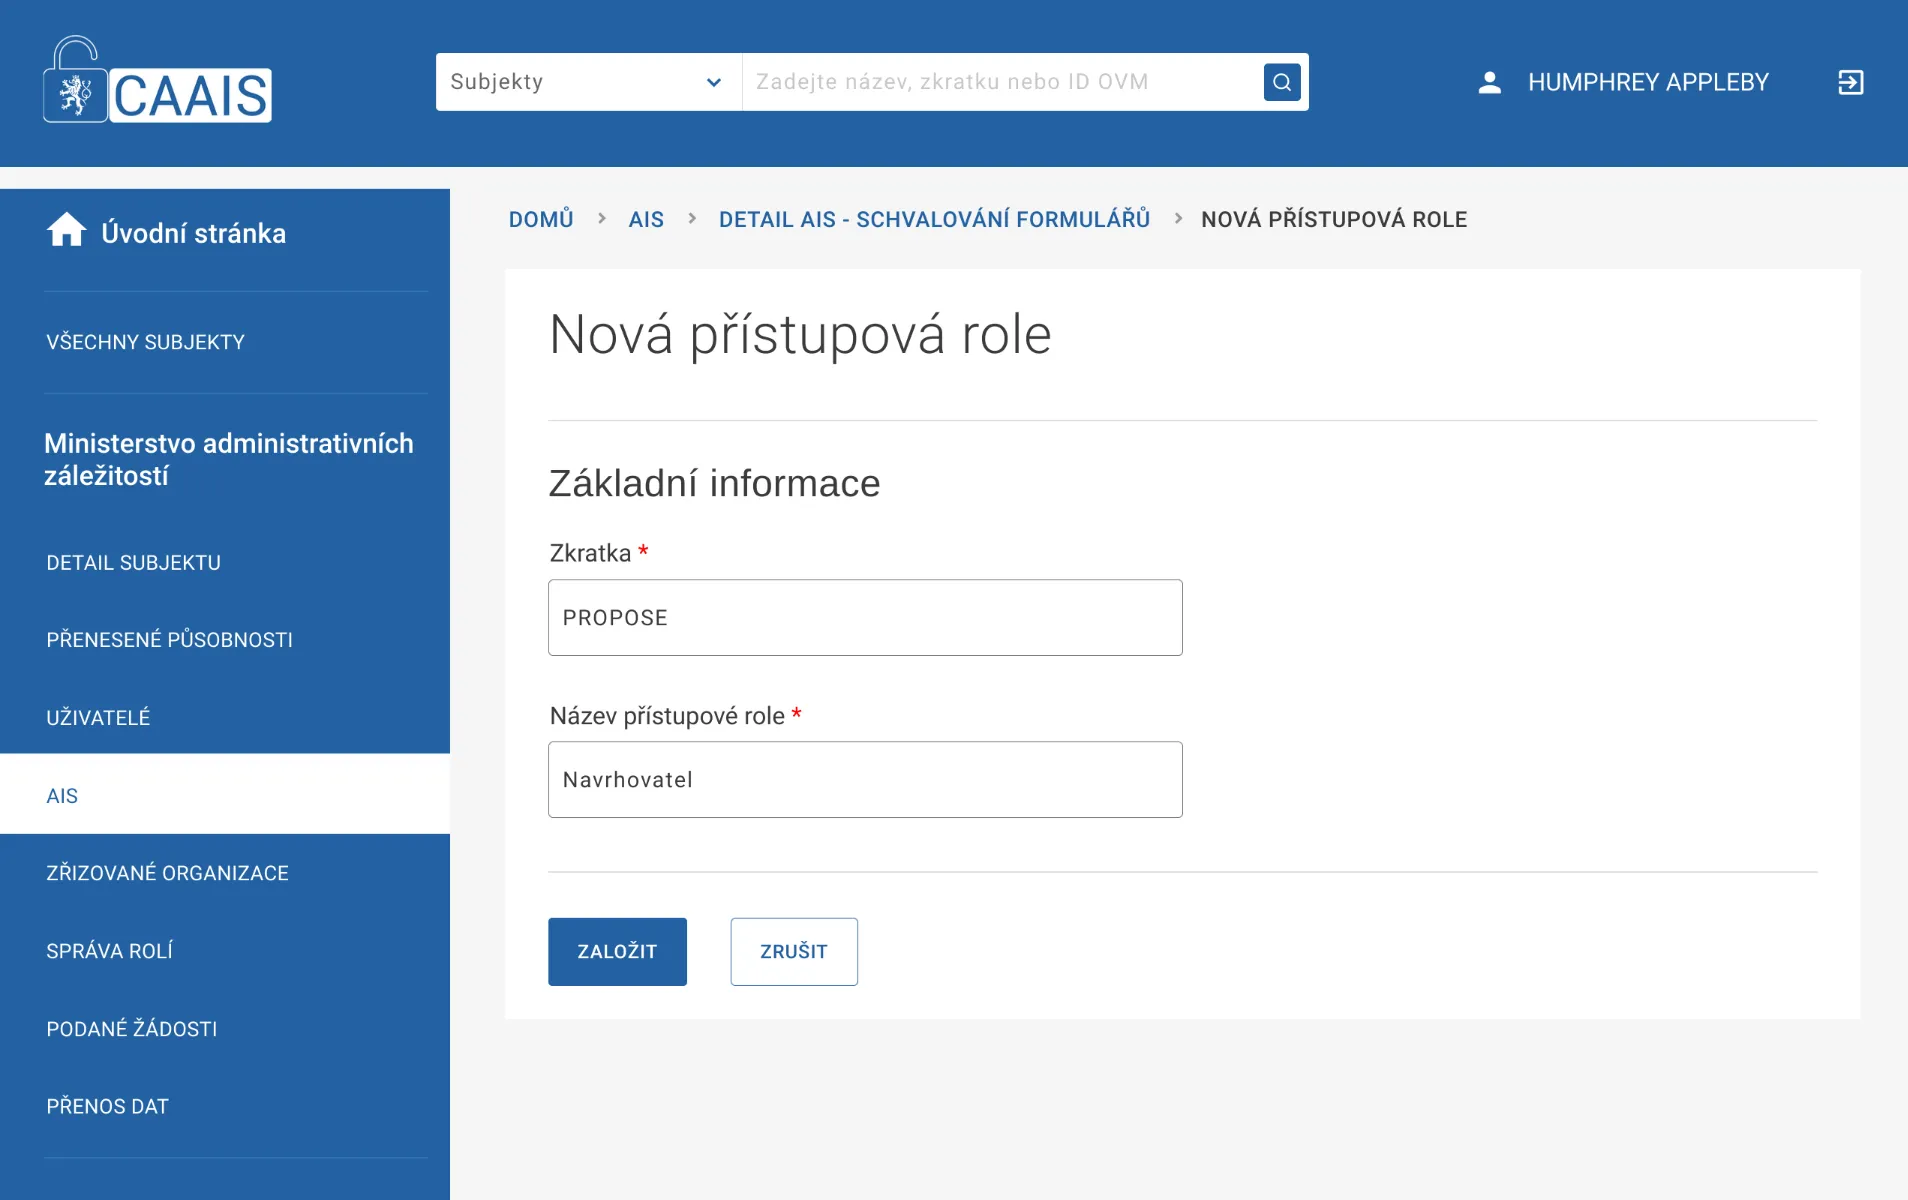Select Správa rolí menu item

click(x=109, y=951)
